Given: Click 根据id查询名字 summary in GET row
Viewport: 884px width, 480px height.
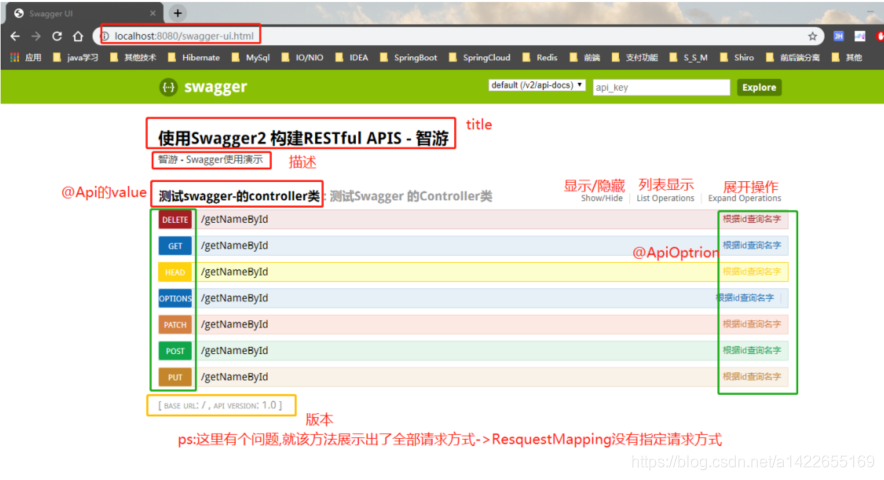Looking at the screenshot, I should 752,245.
